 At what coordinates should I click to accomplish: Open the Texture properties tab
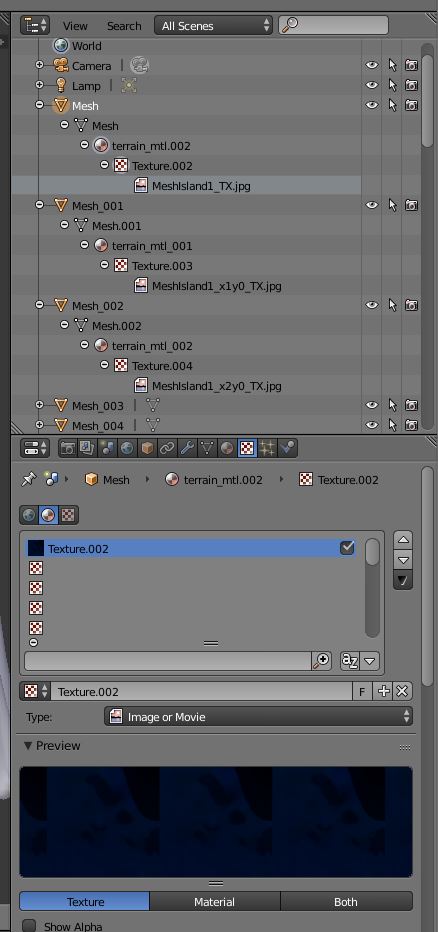[x=247, y=448]
